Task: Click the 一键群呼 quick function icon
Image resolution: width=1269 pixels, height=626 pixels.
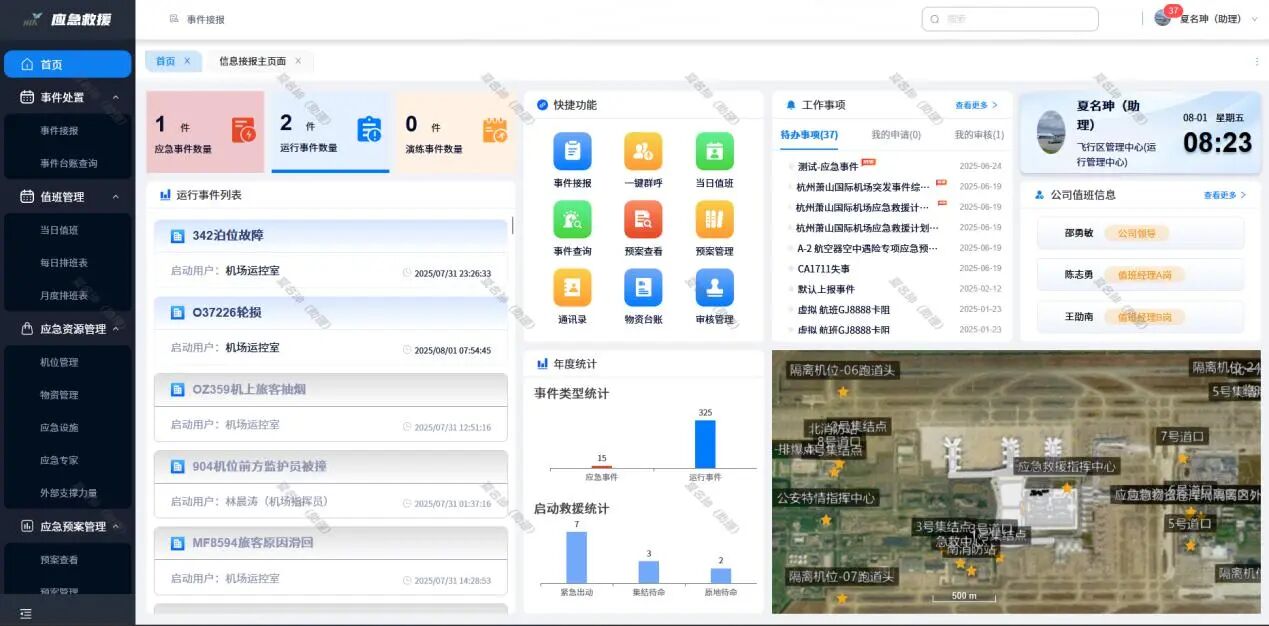Action: (x=643, y=152)
